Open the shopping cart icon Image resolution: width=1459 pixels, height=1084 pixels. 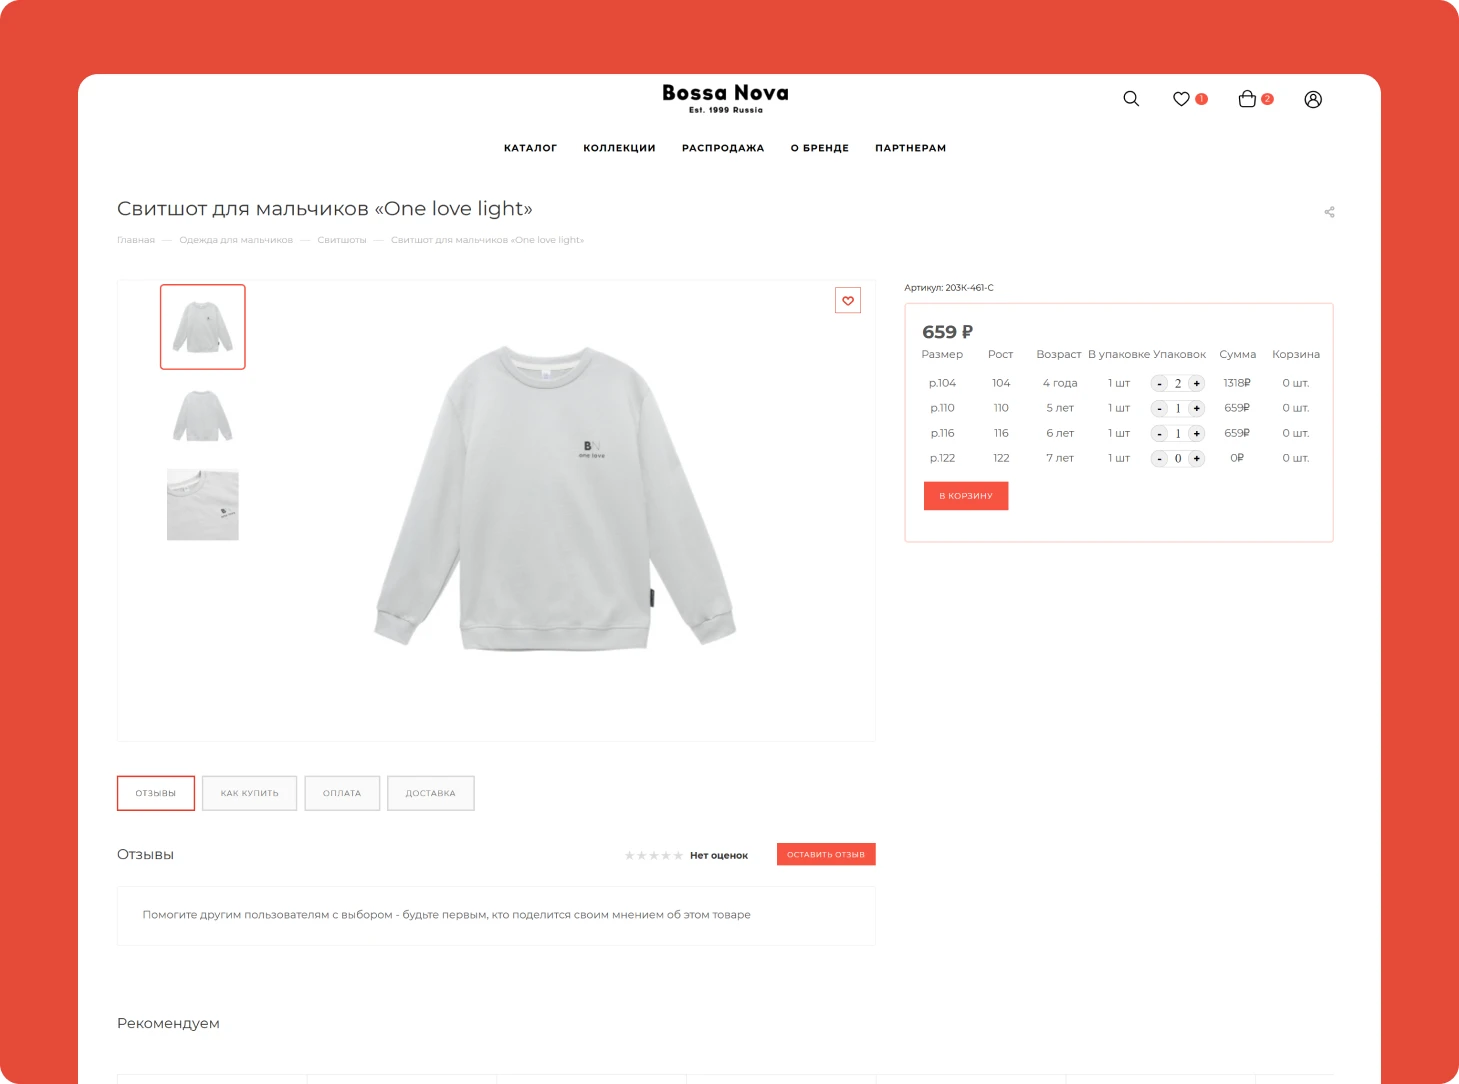tap(1247, 99)
